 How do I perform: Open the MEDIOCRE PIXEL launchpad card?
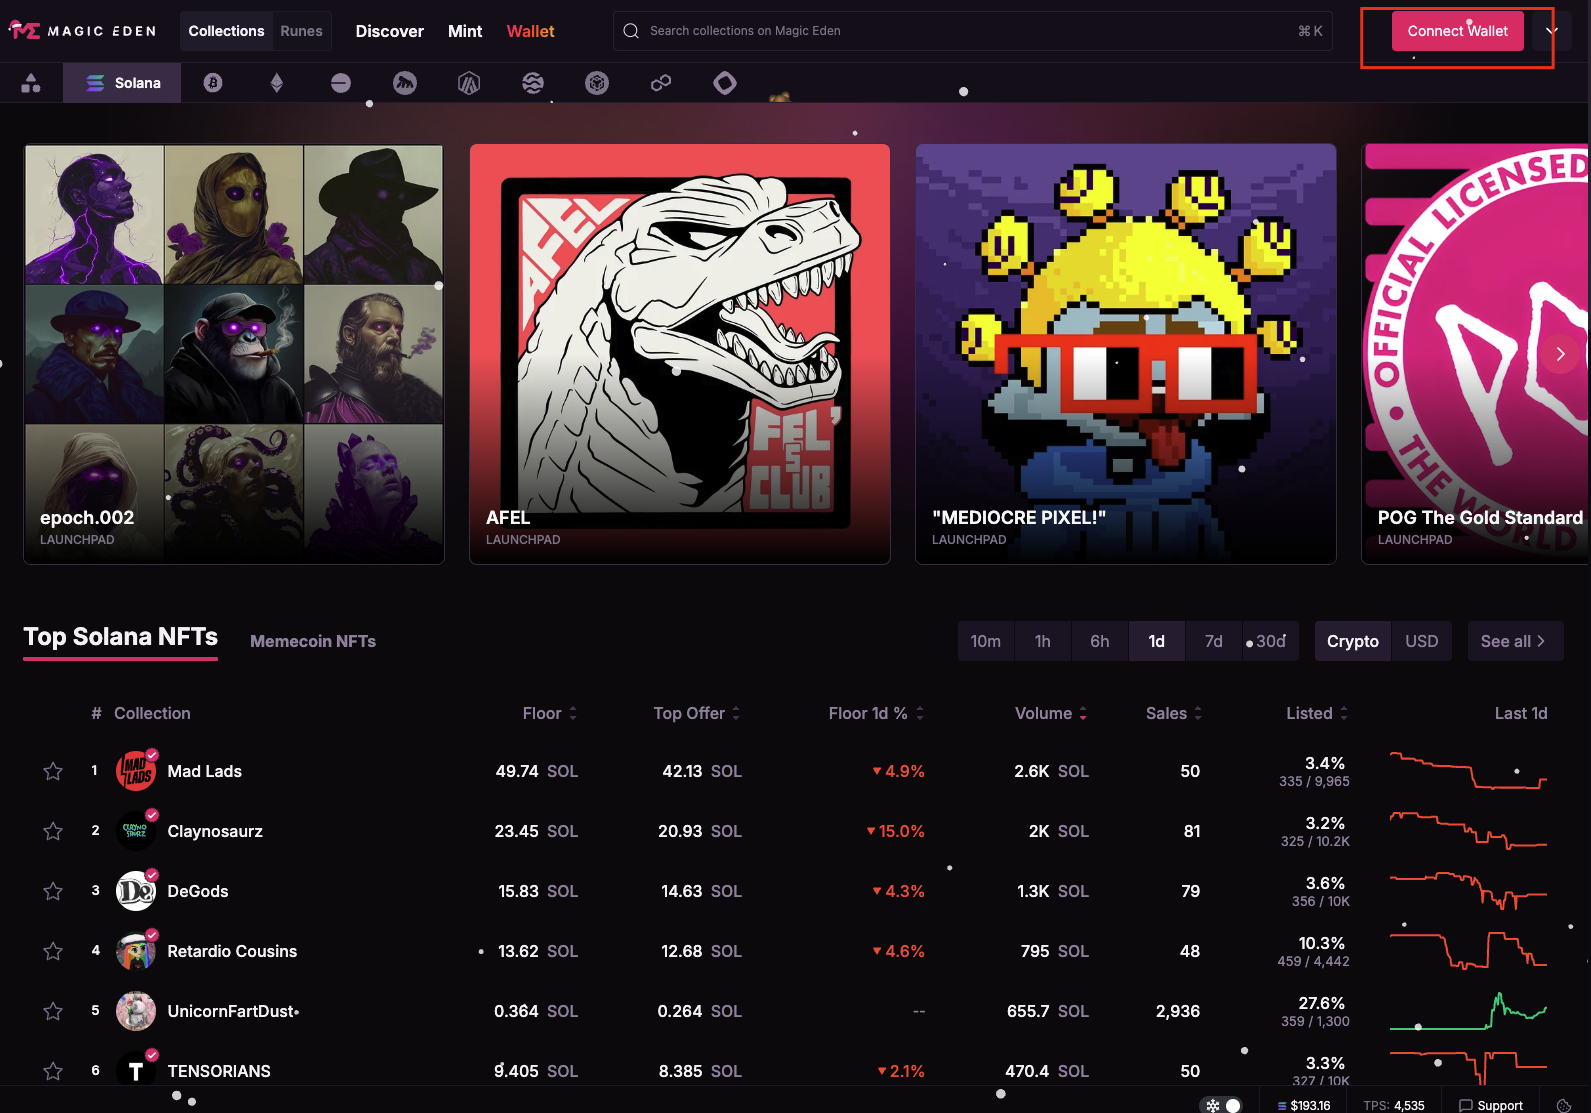click(x=1126, y=354)
